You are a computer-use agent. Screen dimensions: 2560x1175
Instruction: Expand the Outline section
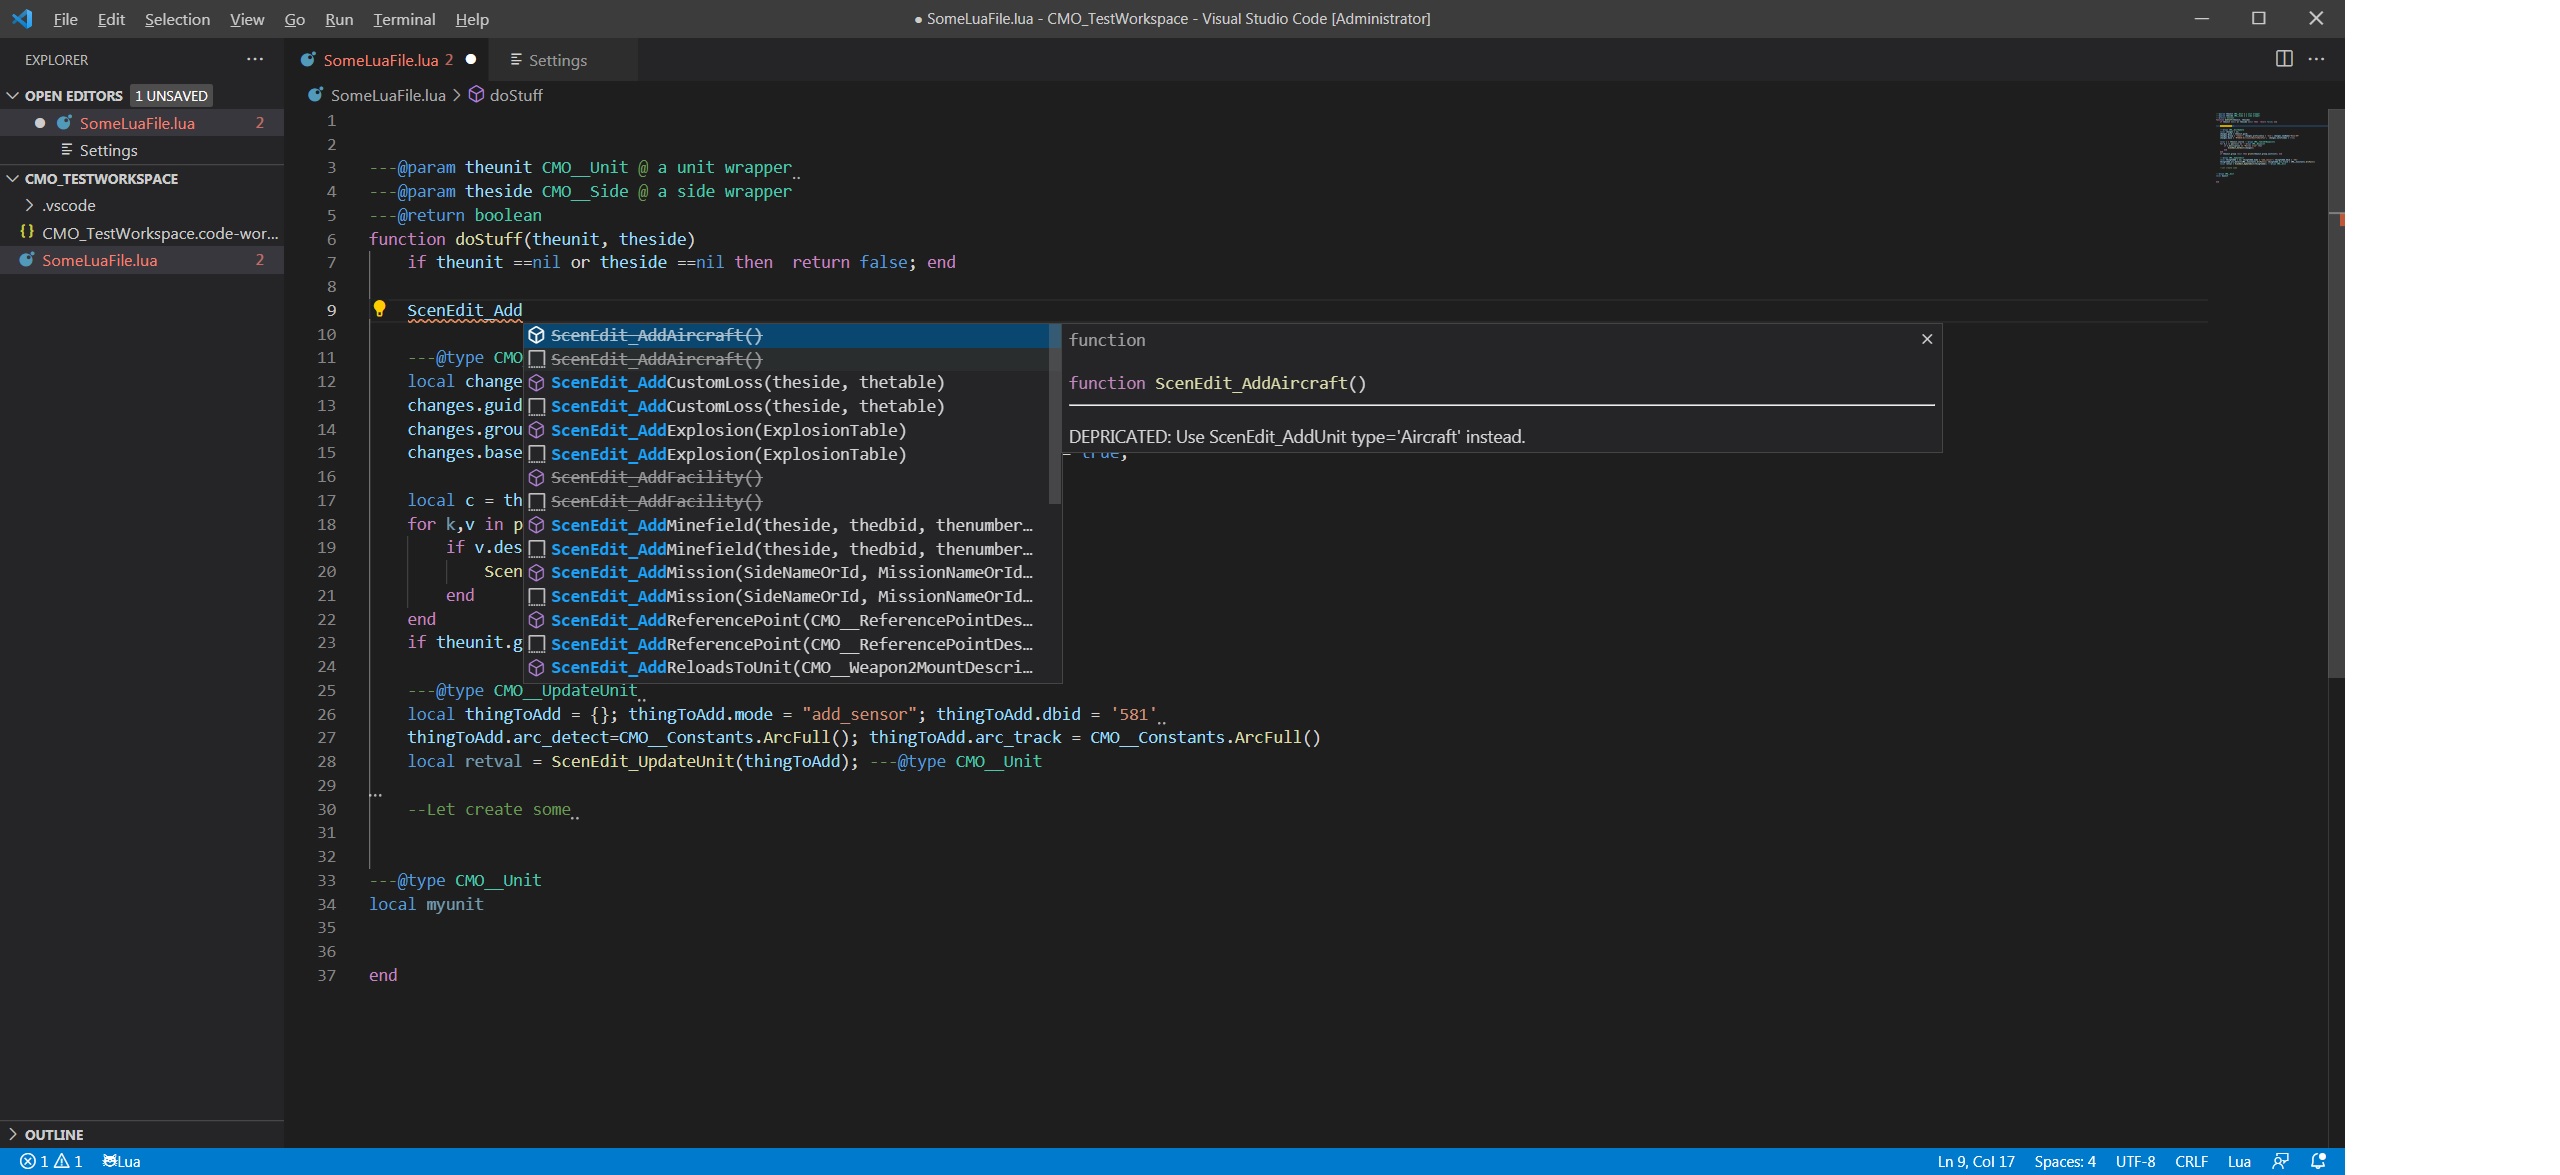click(13, 1134)
